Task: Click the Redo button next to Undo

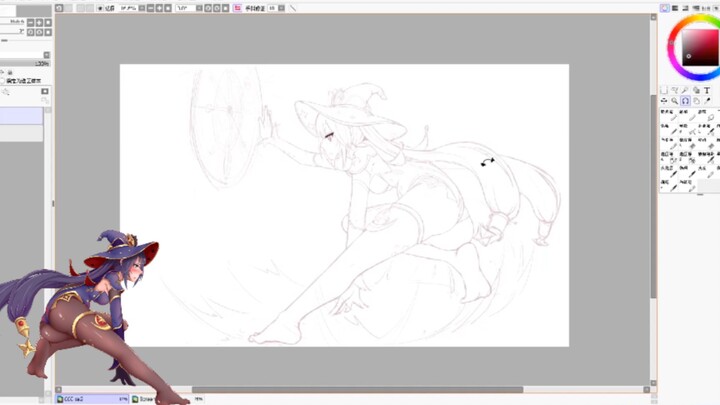Action: click(x=69, y=8)
